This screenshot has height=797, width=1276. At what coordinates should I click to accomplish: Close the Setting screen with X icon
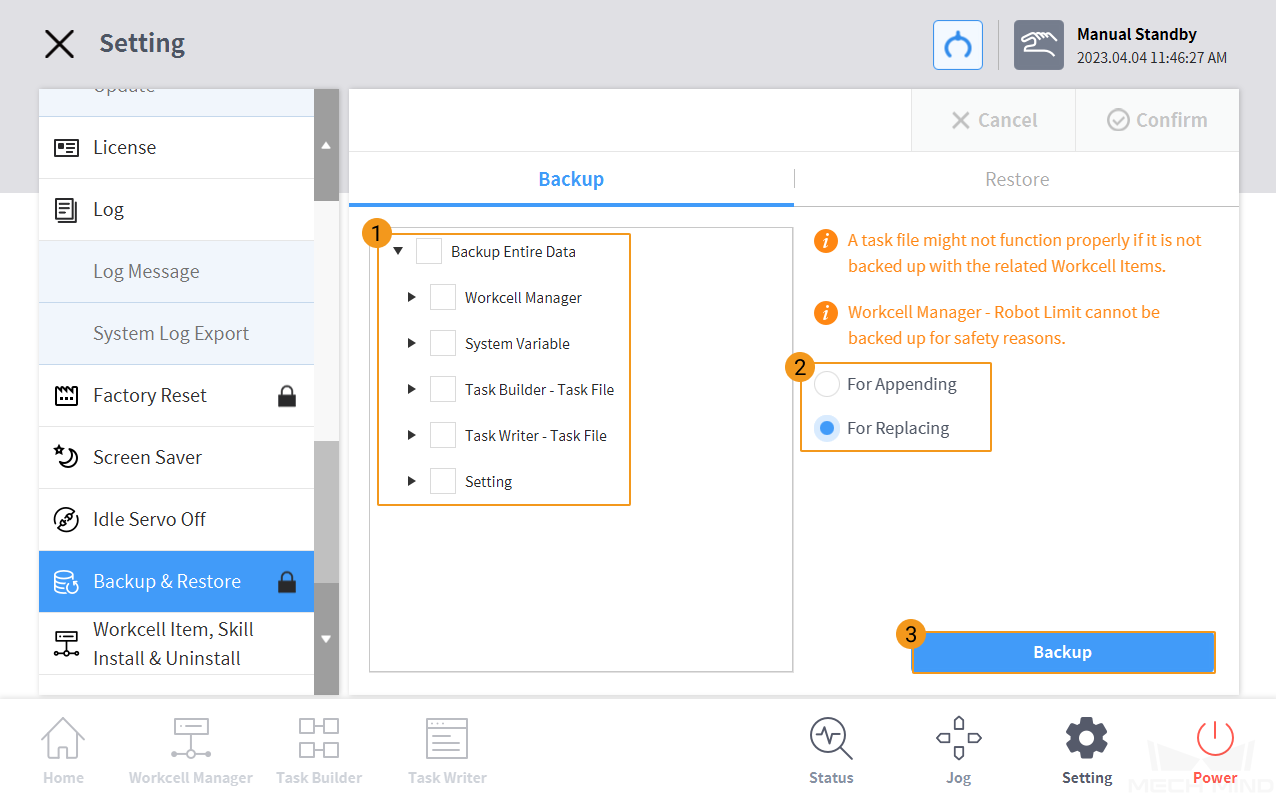tap(59, 44)
